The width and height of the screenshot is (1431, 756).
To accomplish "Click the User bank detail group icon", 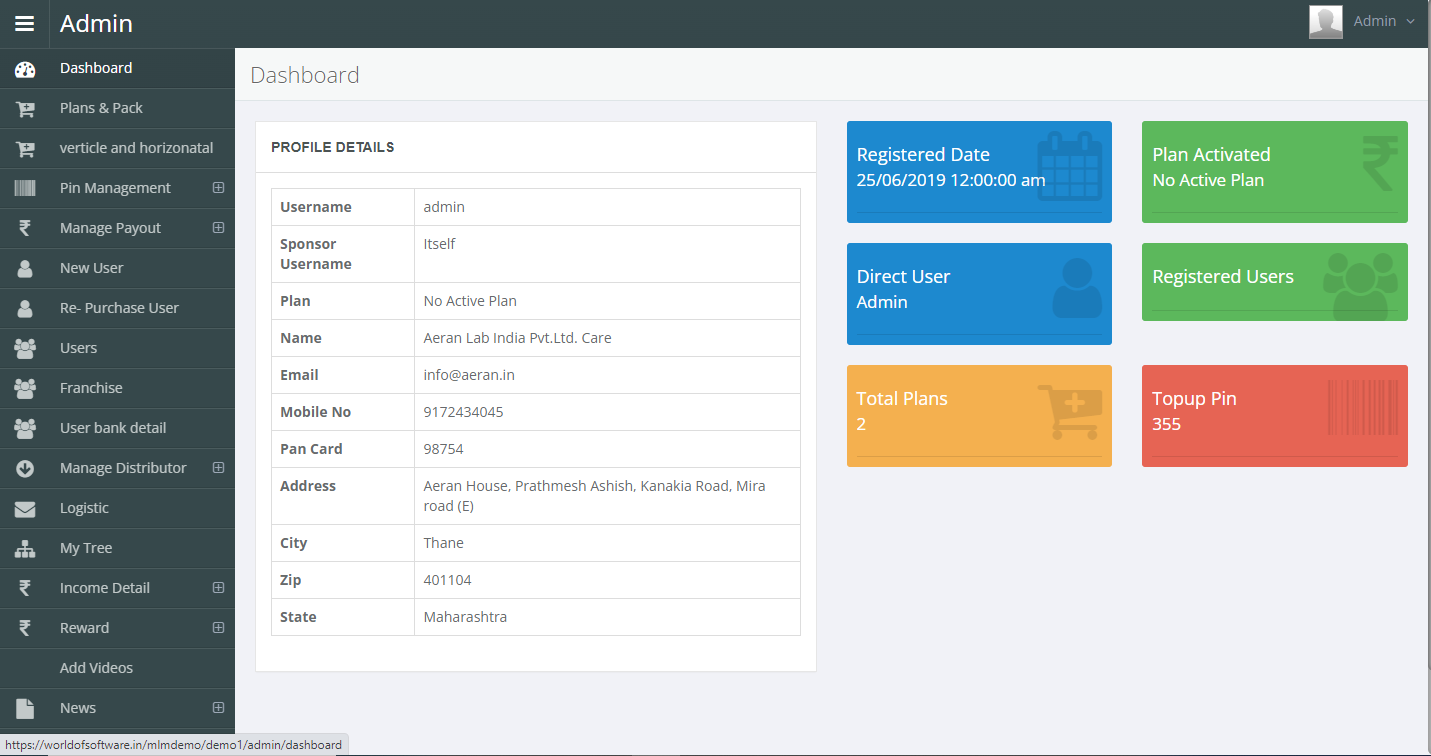I will pos(25,428).
